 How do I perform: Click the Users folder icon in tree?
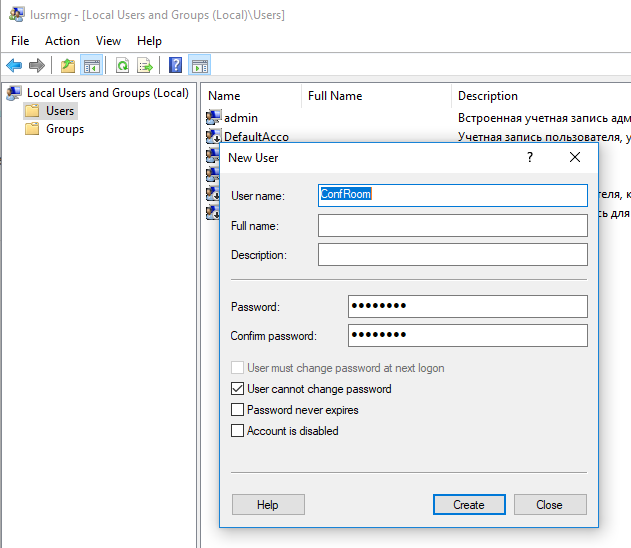tap(32, 111)
